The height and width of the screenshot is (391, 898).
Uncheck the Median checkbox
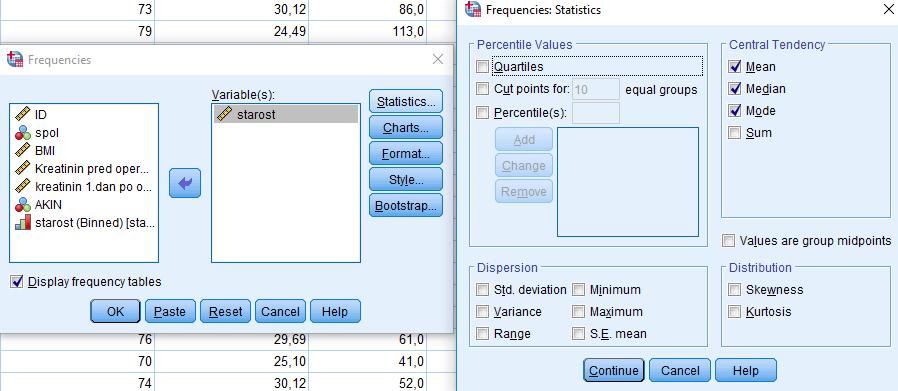[x=735, y=89]
